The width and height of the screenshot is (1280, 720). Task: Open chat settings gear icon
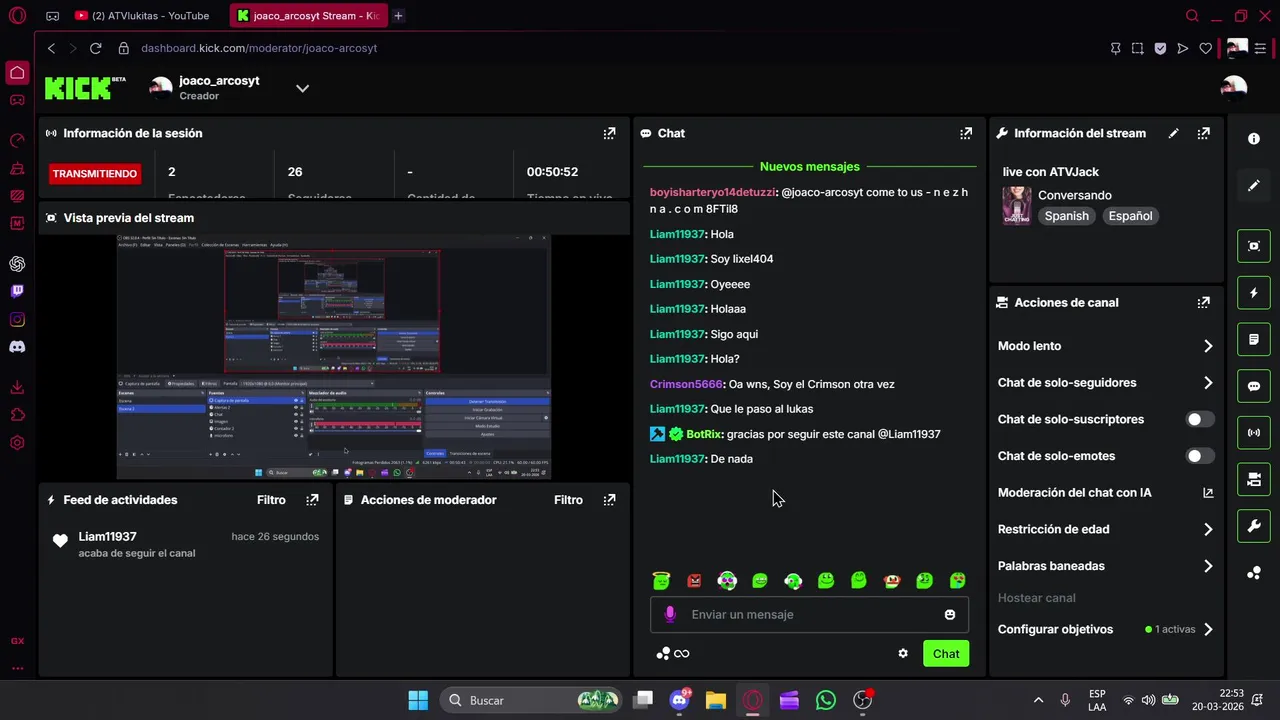pyautogui.click(x=903, y=653)
